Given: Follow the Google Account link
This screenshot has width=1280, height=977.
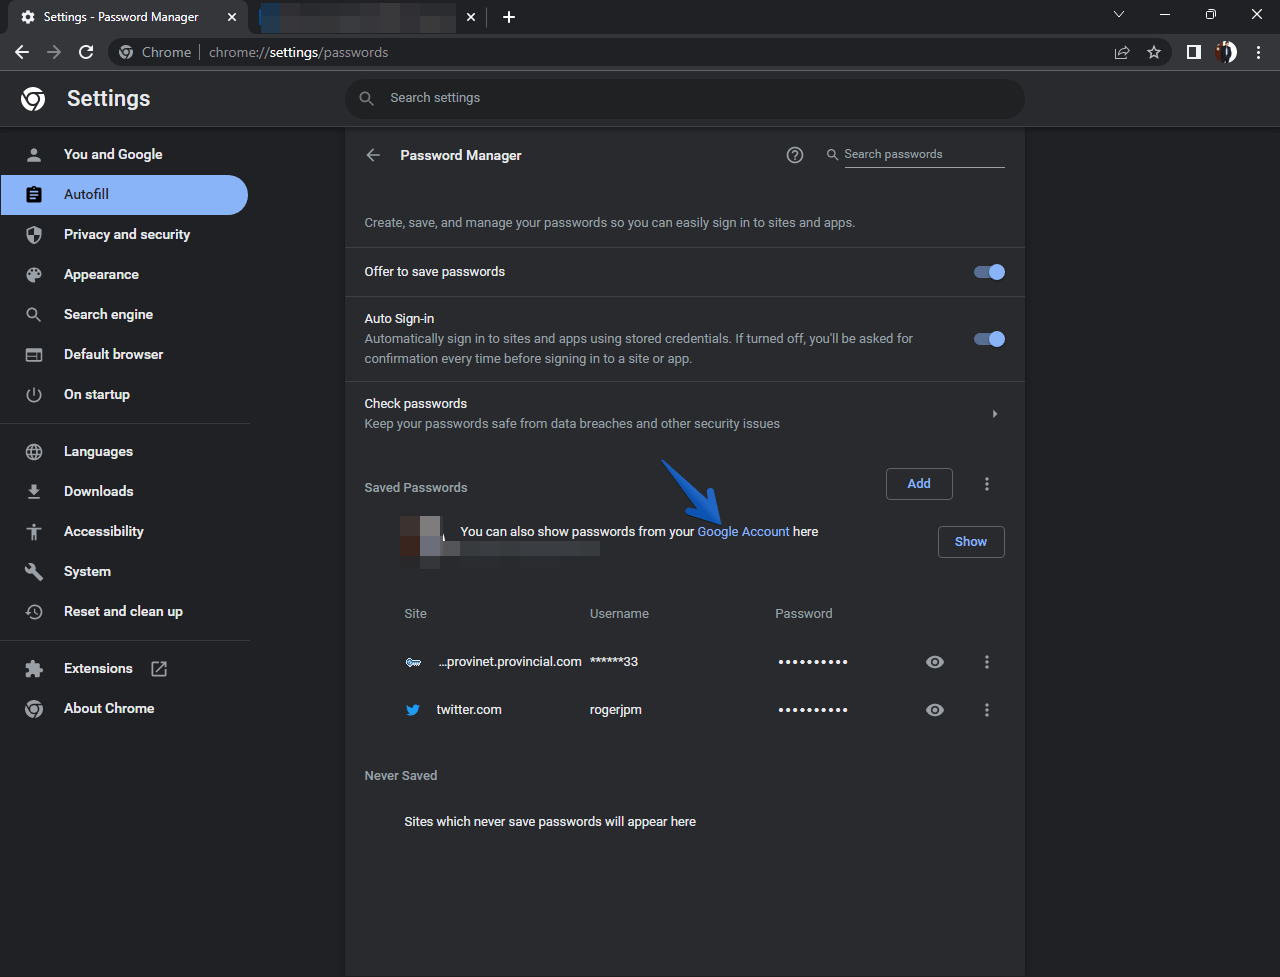Looking at the screenshot, I should click(x=743, y=532).
